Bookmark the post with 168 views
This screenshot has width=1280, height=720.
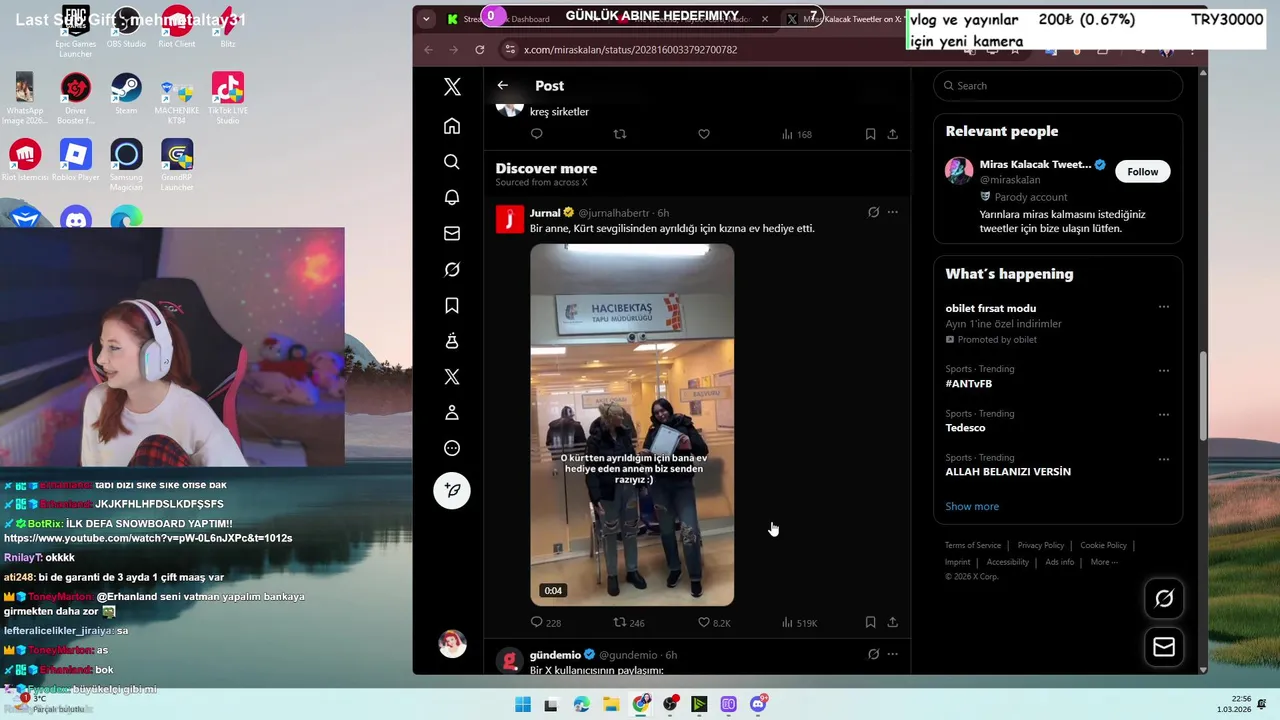[x=870, y=134]
